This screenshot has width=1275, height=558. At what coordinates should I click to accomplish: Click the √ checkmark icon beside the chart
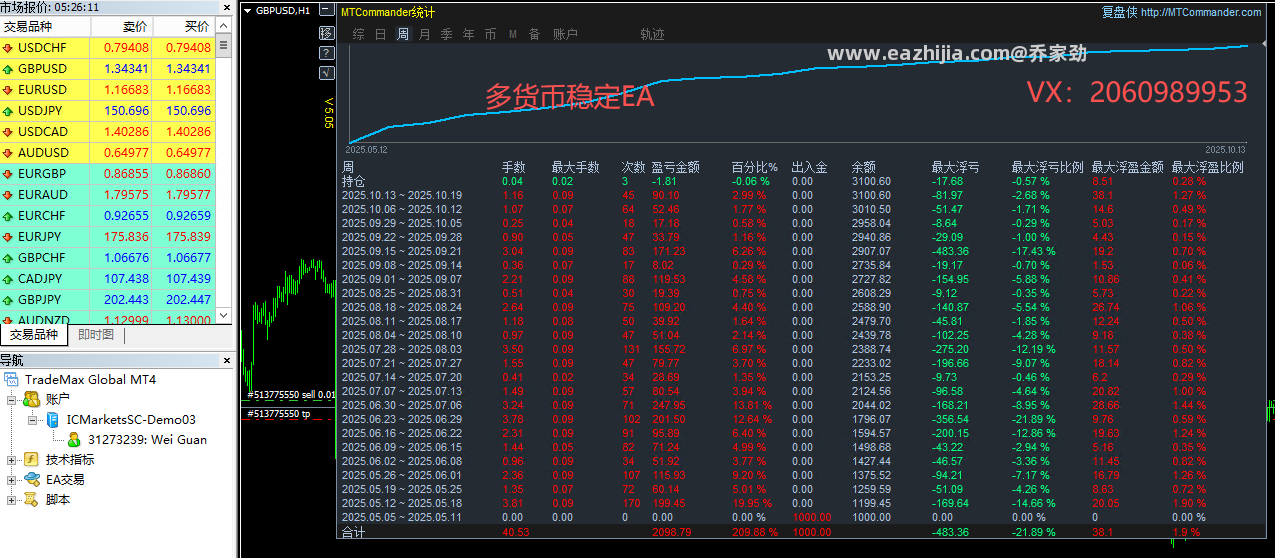[x=327, y=73]
